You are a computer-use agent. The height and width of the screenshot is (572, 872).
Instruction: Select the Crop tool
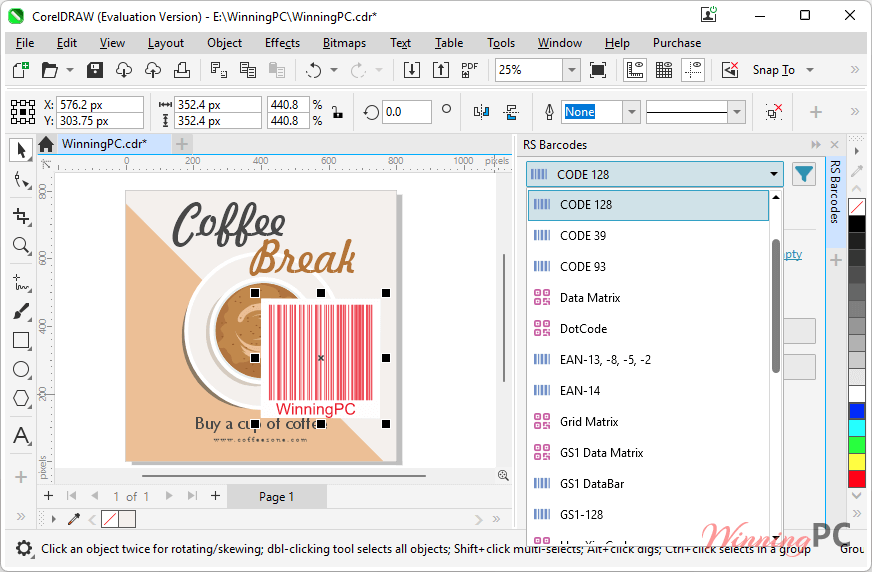(x=21, y=216)
